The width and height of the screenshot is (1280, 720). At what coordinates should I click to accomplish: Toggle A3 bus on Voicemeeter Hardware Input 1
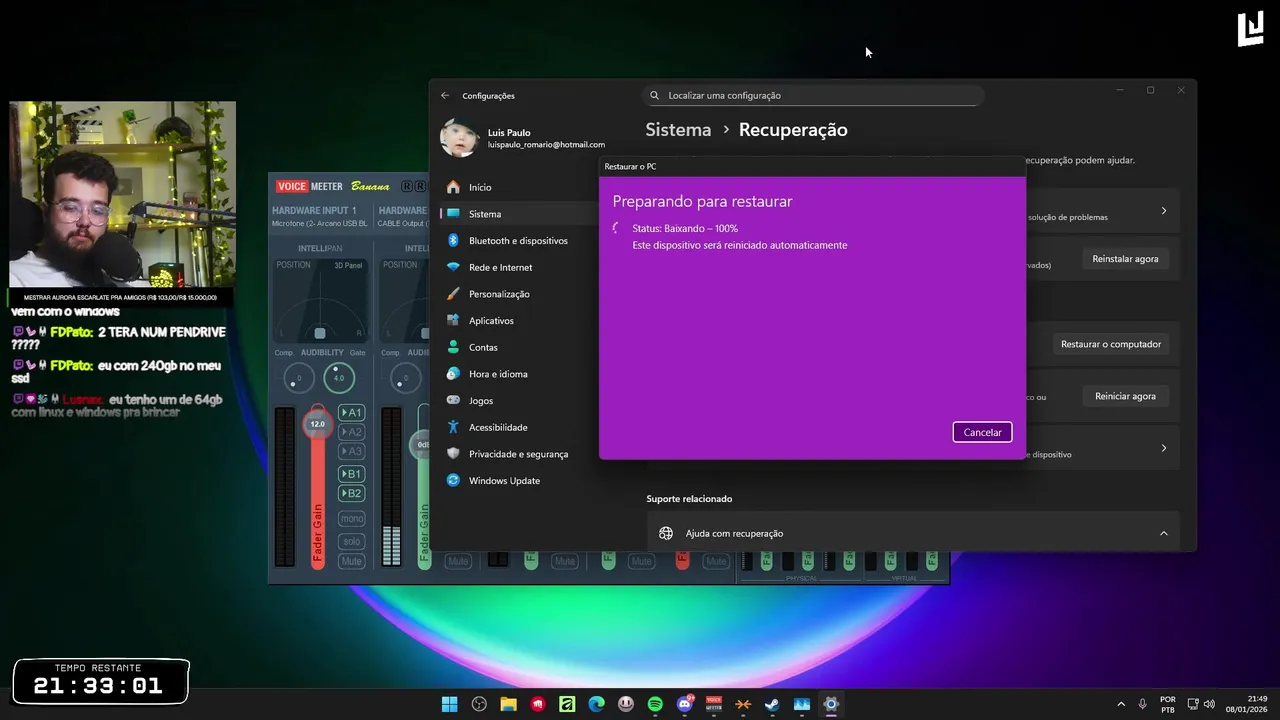coord(351,451)
